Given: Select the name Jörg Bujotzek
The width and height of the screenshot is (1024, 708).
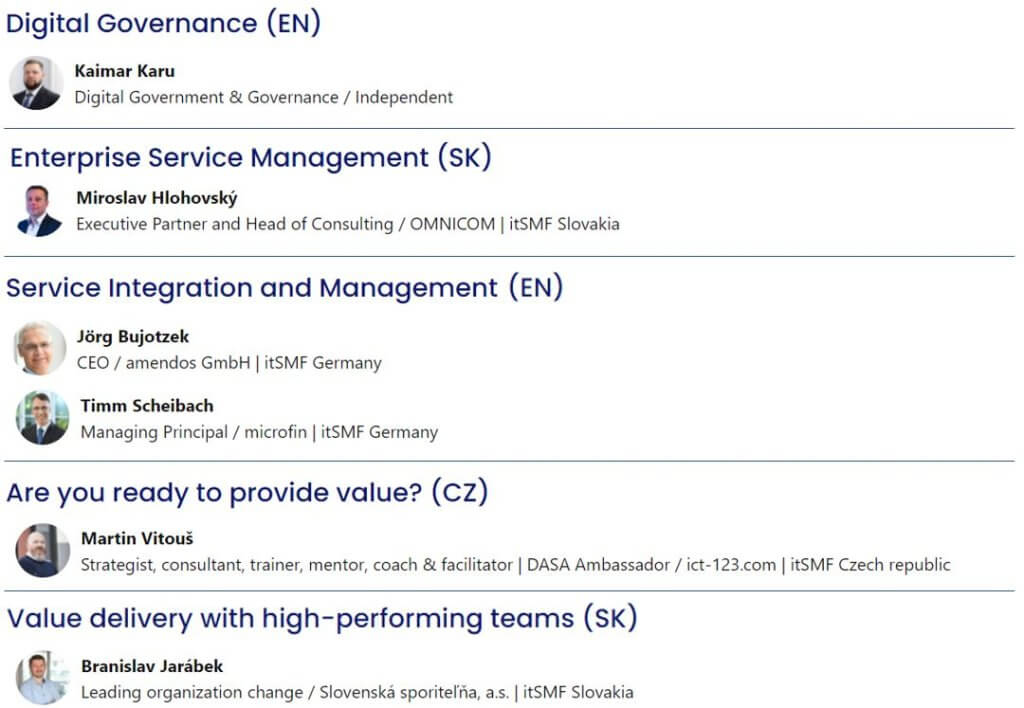Looking at the screenshot, I should (x=133, y=336).
